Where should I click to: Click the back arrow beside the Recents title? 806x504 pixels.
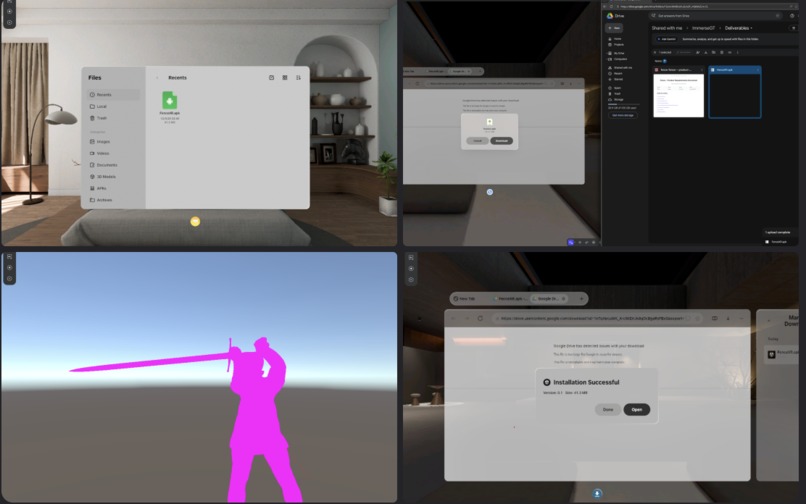[157, 78]
